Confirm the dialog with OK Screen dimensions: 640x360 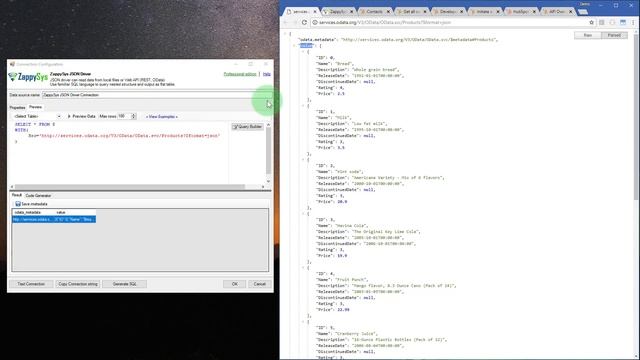click(235, 284)
